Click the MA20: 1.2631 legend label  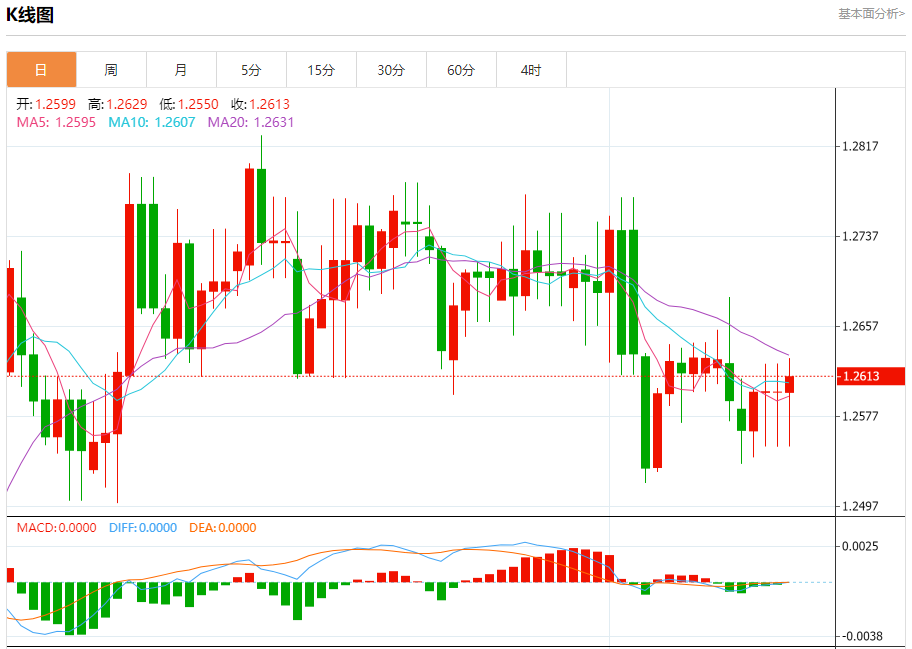pos(251,122)
